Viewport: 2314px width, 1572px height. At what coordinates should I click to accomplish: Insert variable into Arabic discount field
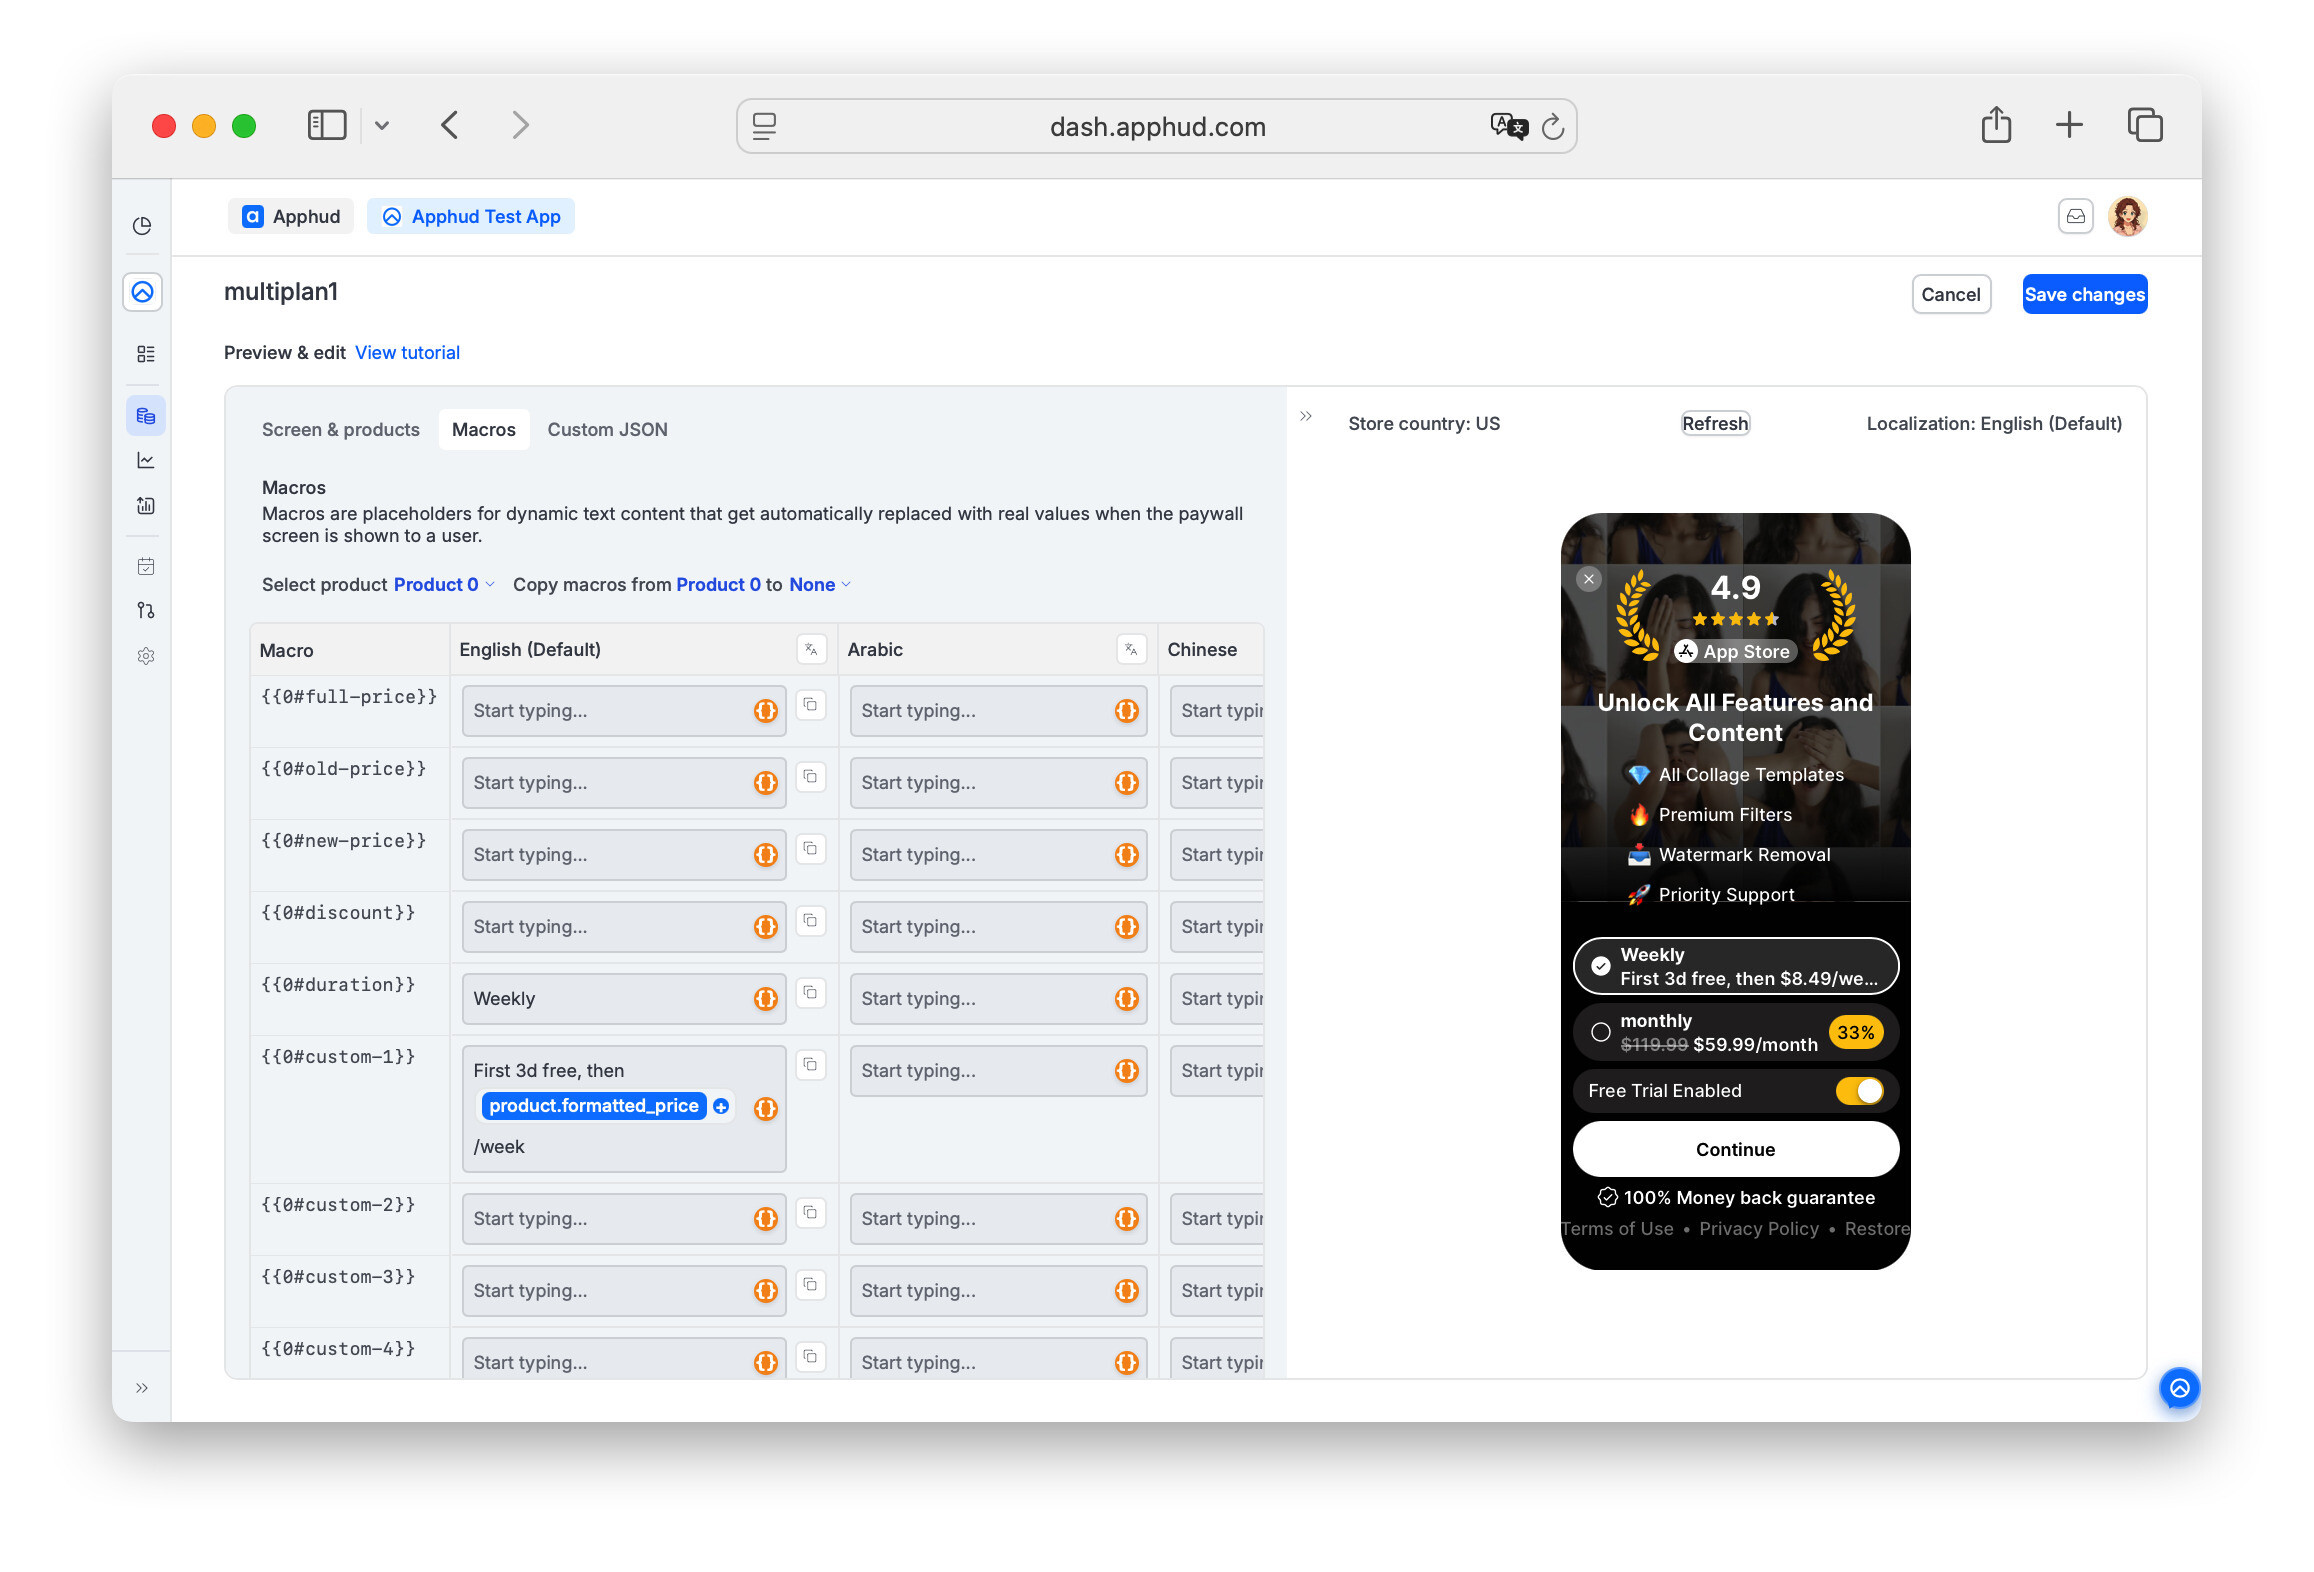pos(1127,926)
